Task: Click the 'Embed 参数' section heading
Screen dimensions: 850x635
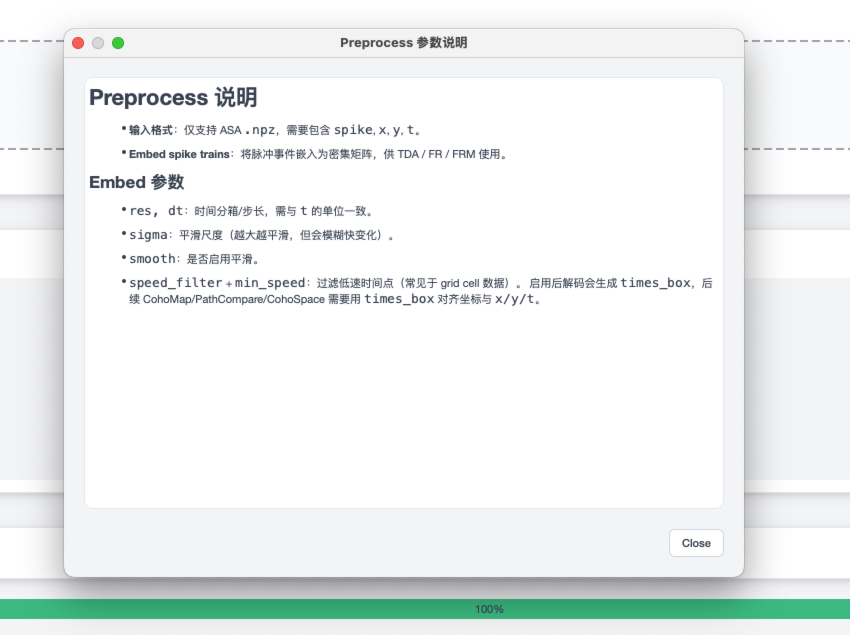Action: pos(136,183)
